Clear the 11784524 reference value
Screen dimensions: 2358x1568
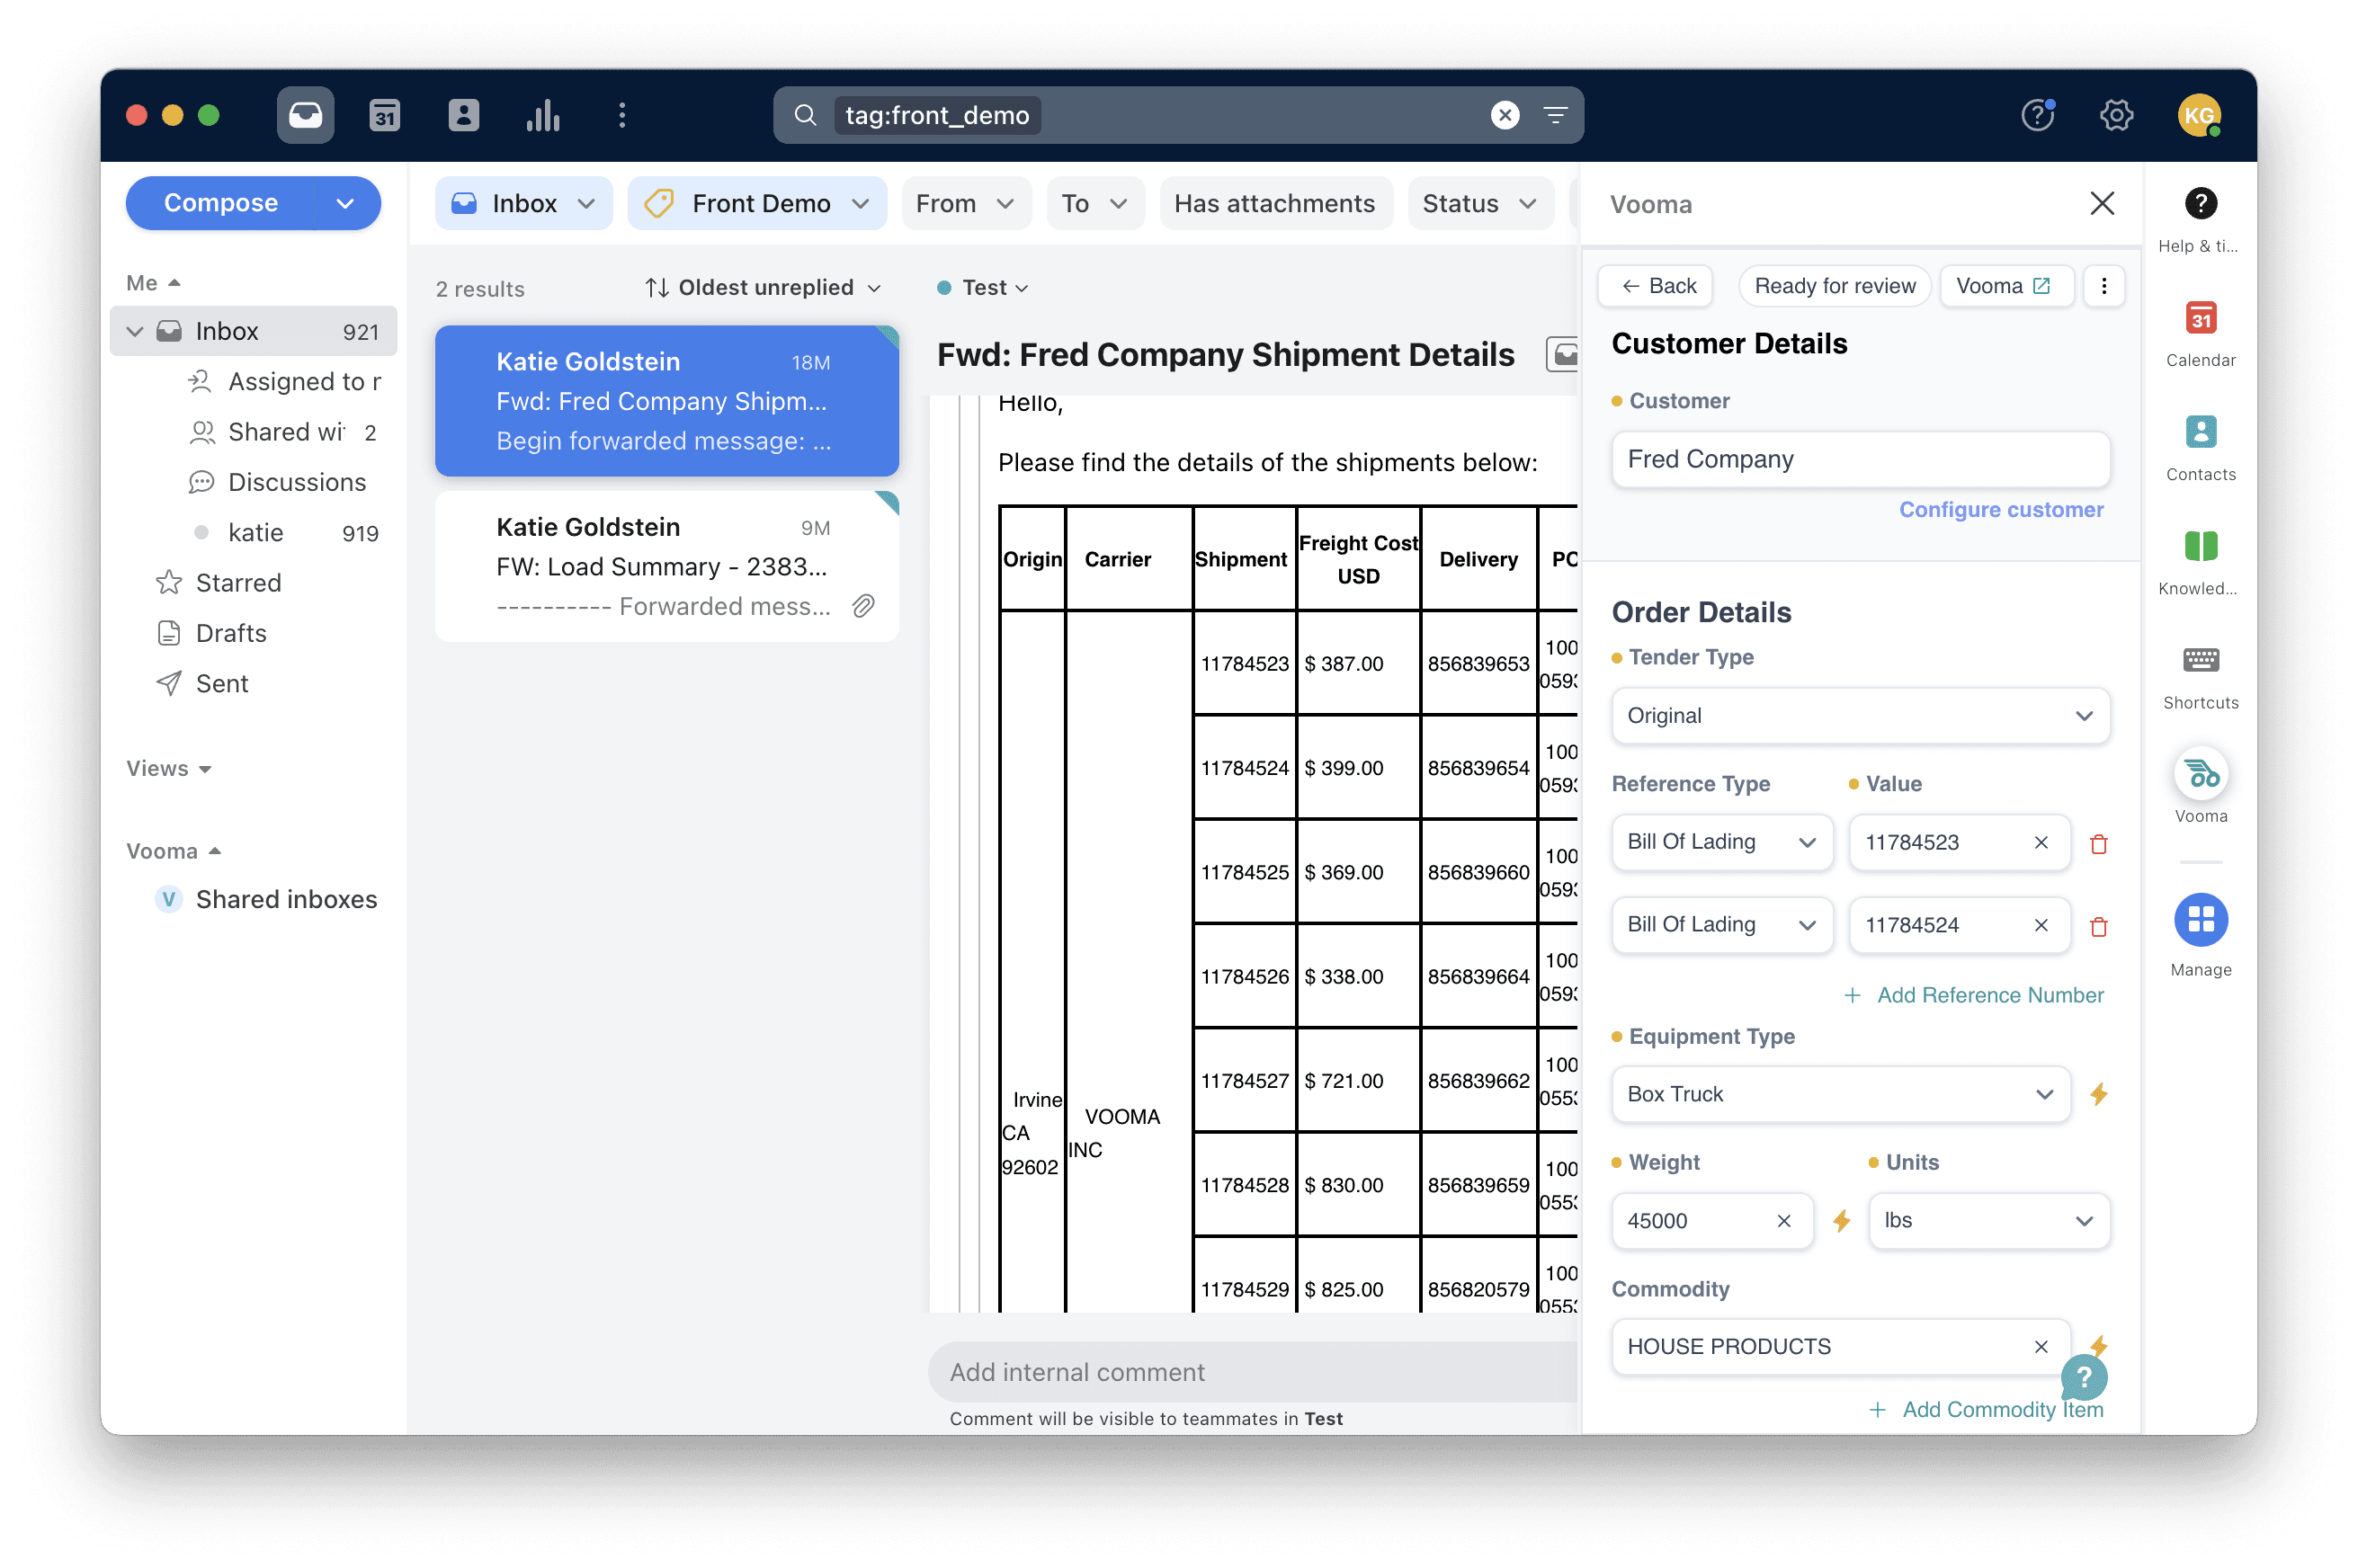click(x=2041, y=925)
